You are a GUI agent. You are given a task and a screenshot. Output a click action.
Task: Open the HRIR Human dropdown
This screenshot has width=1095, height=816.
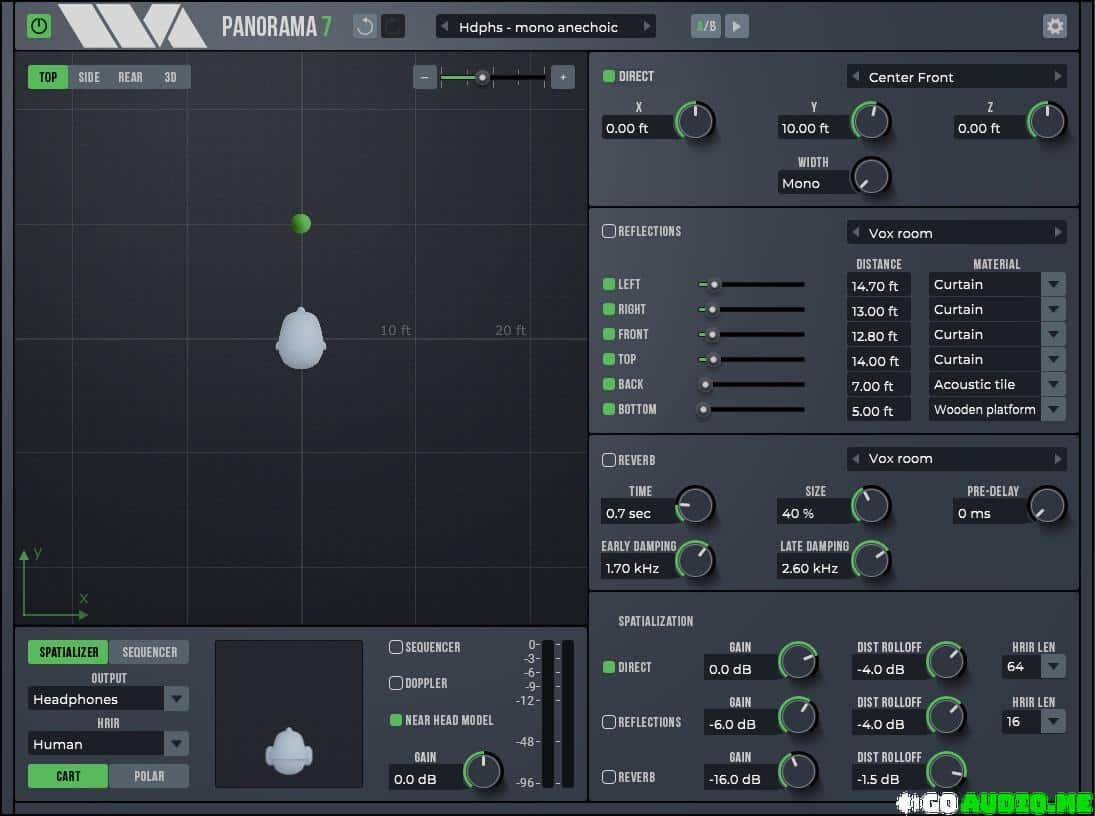108,744
